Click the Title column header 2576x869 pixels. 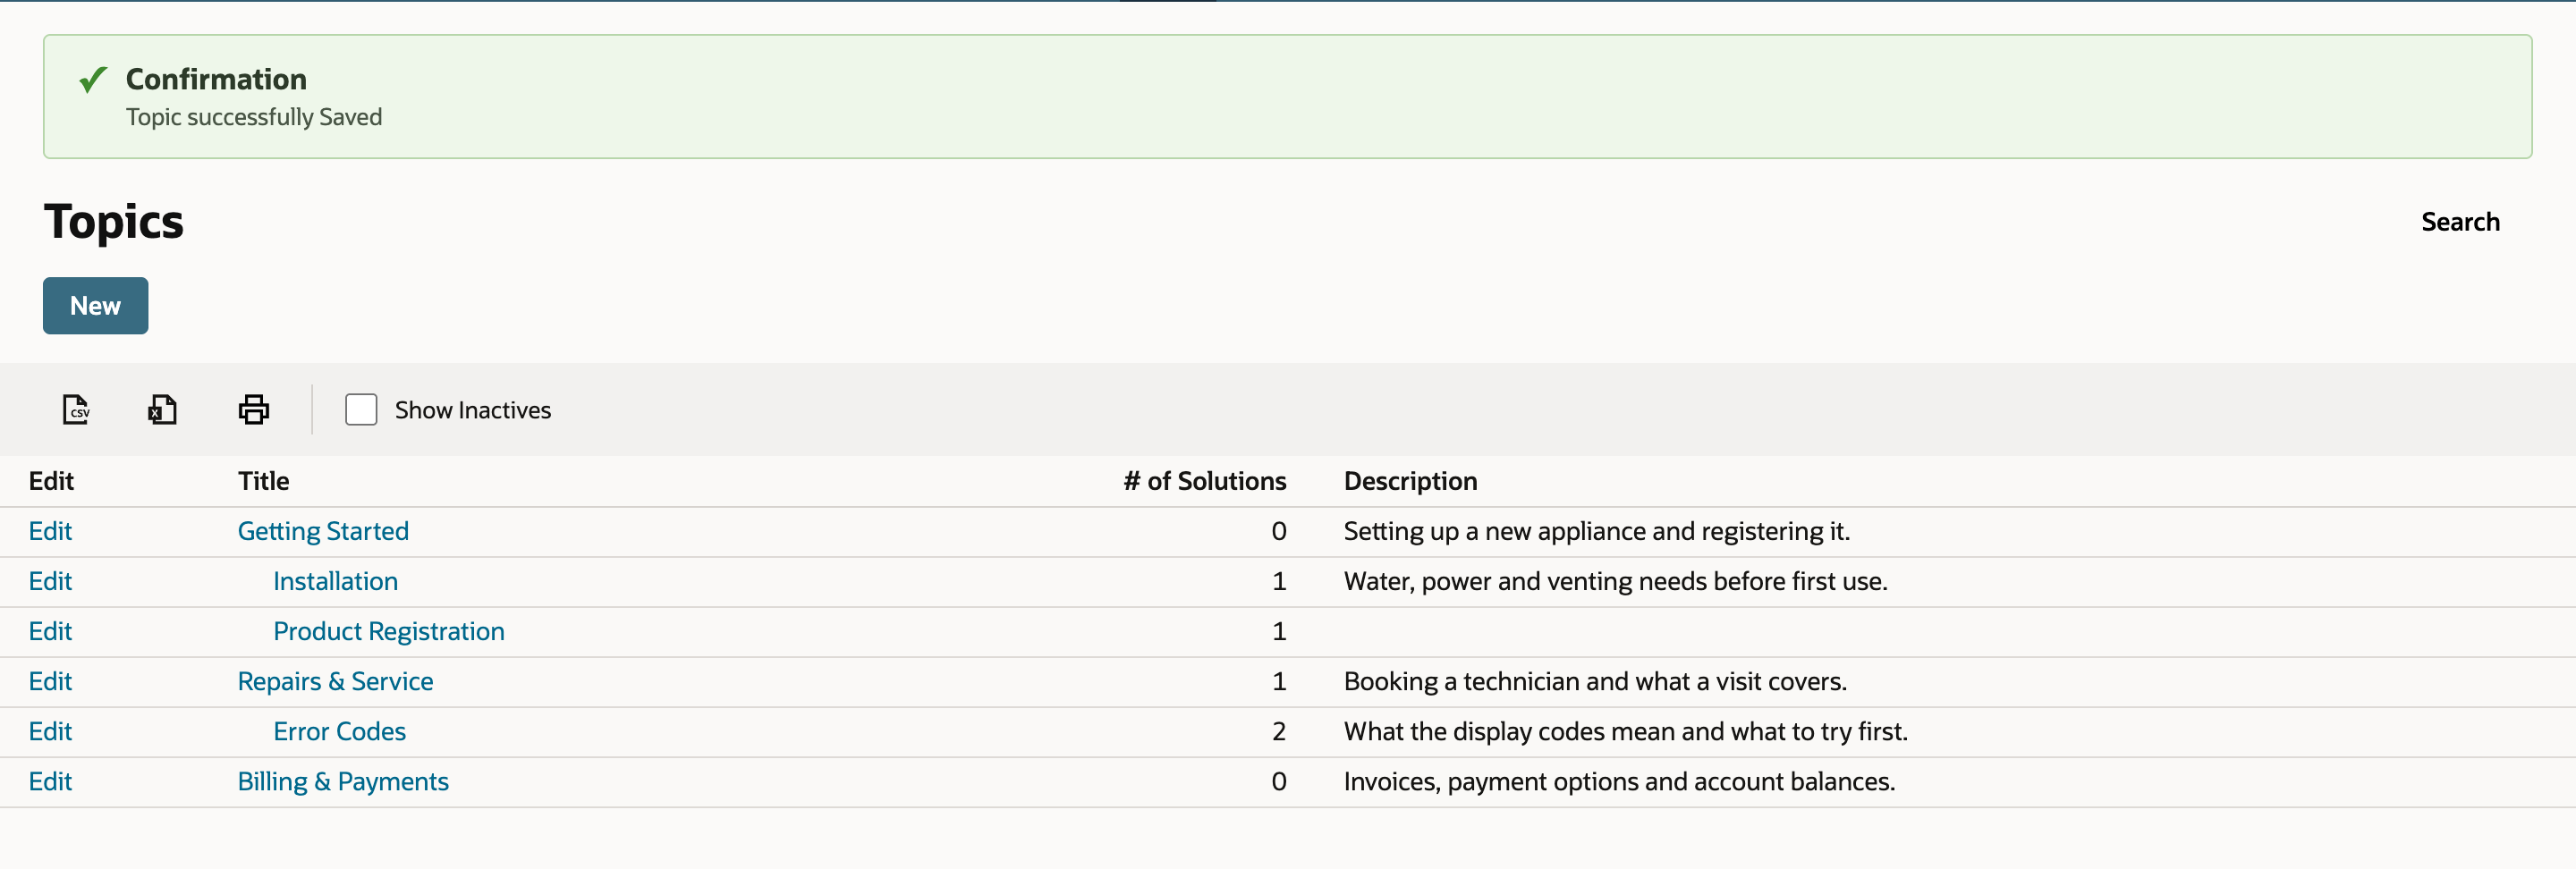click(264, 481)
